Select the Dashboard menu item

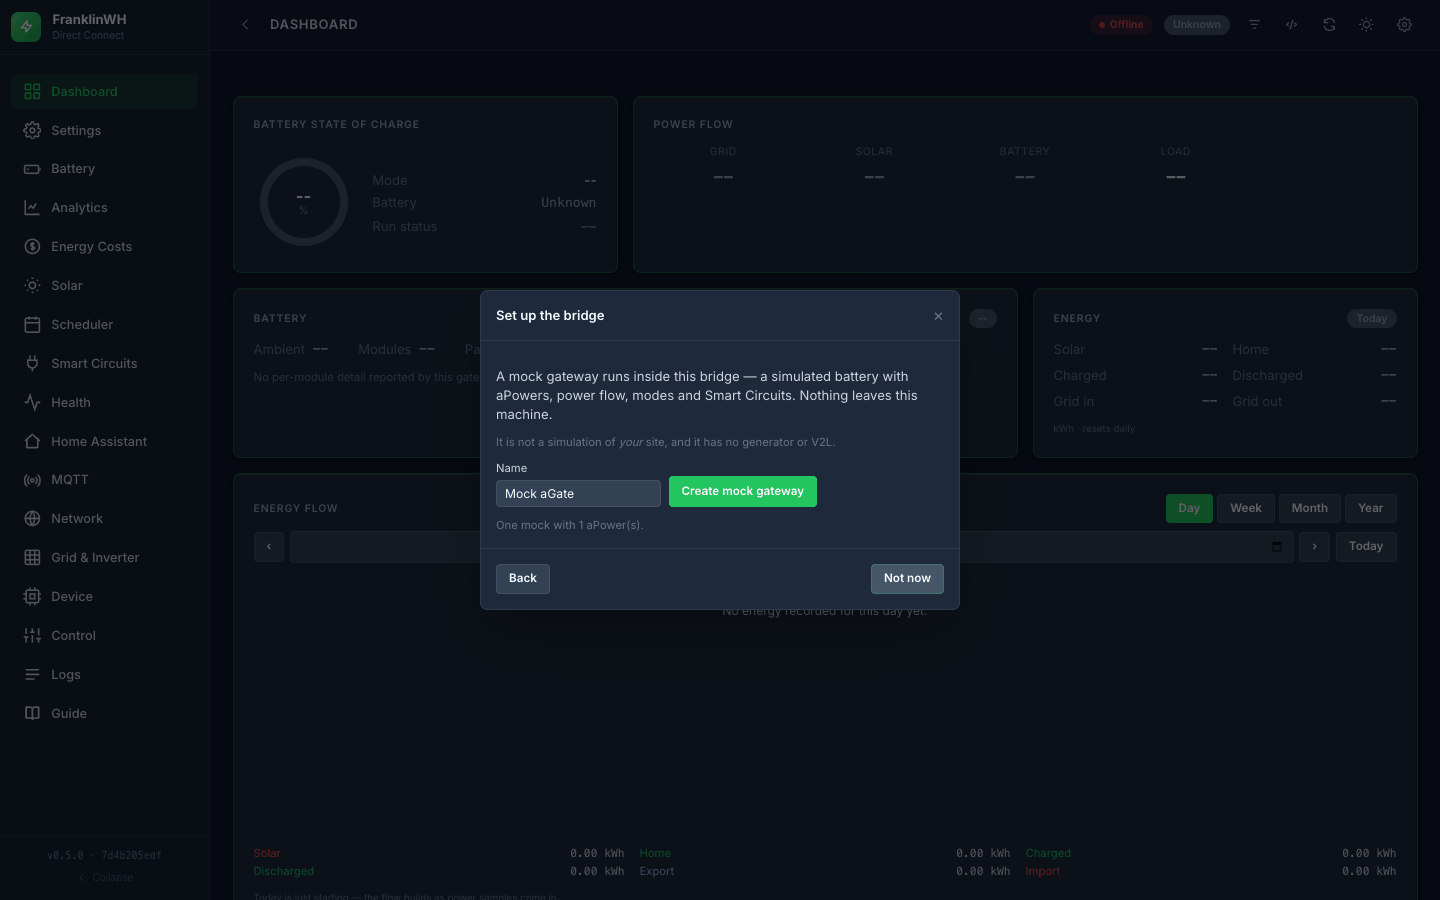(105, 91)
